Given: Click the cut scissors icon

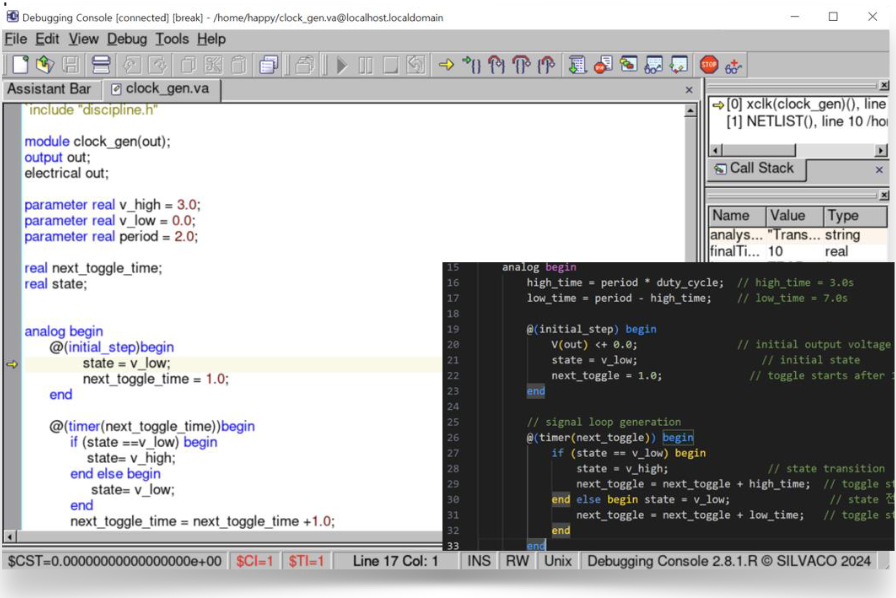Looking at the screenshot, I should click(x=213, y=65).
